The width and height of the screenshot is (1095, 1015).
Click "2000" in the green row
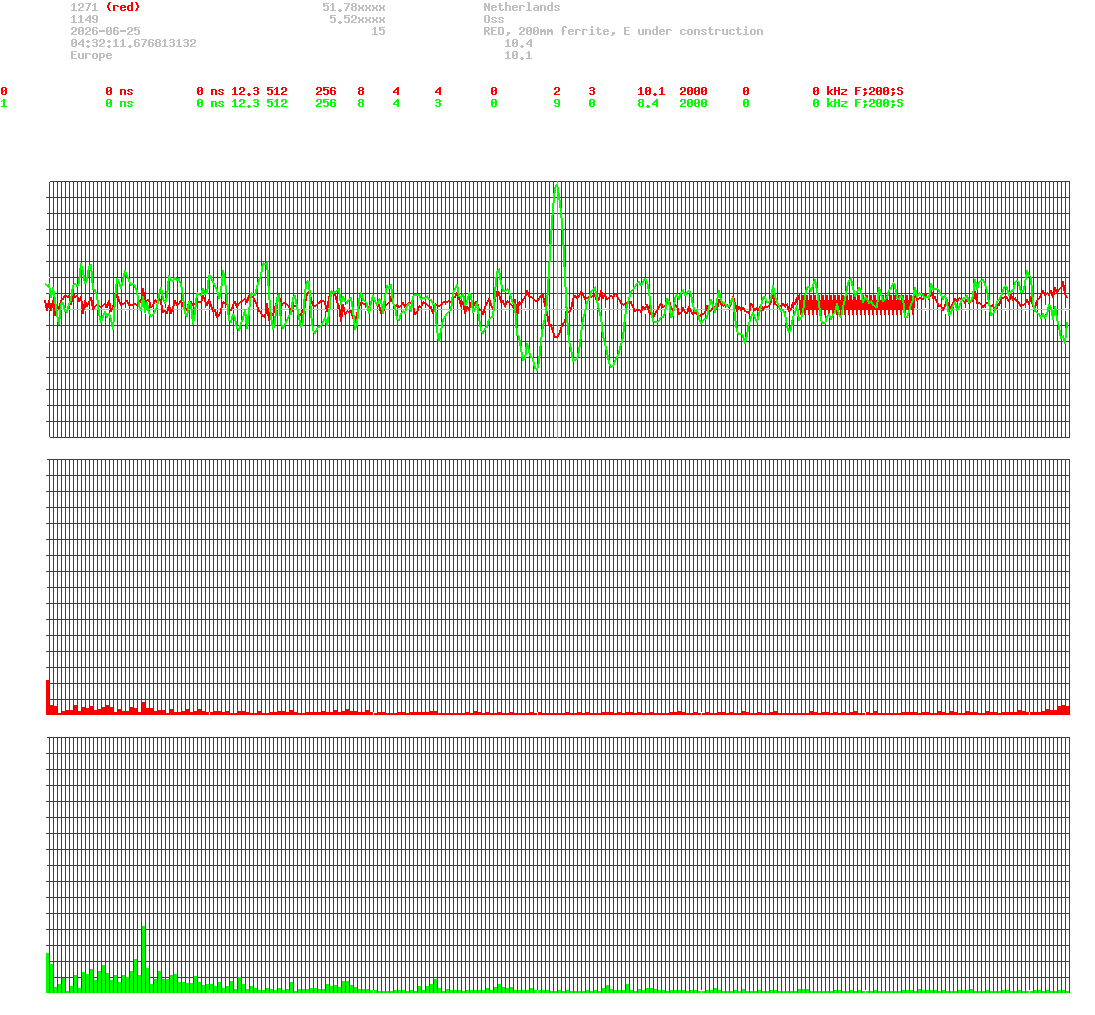(693, 103)
